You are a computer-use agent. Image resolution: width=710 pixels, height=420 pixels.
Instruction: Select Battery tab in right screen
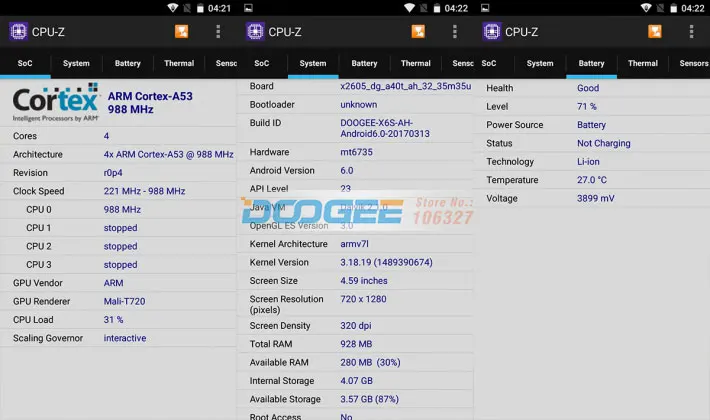click(x=591, y=63)
